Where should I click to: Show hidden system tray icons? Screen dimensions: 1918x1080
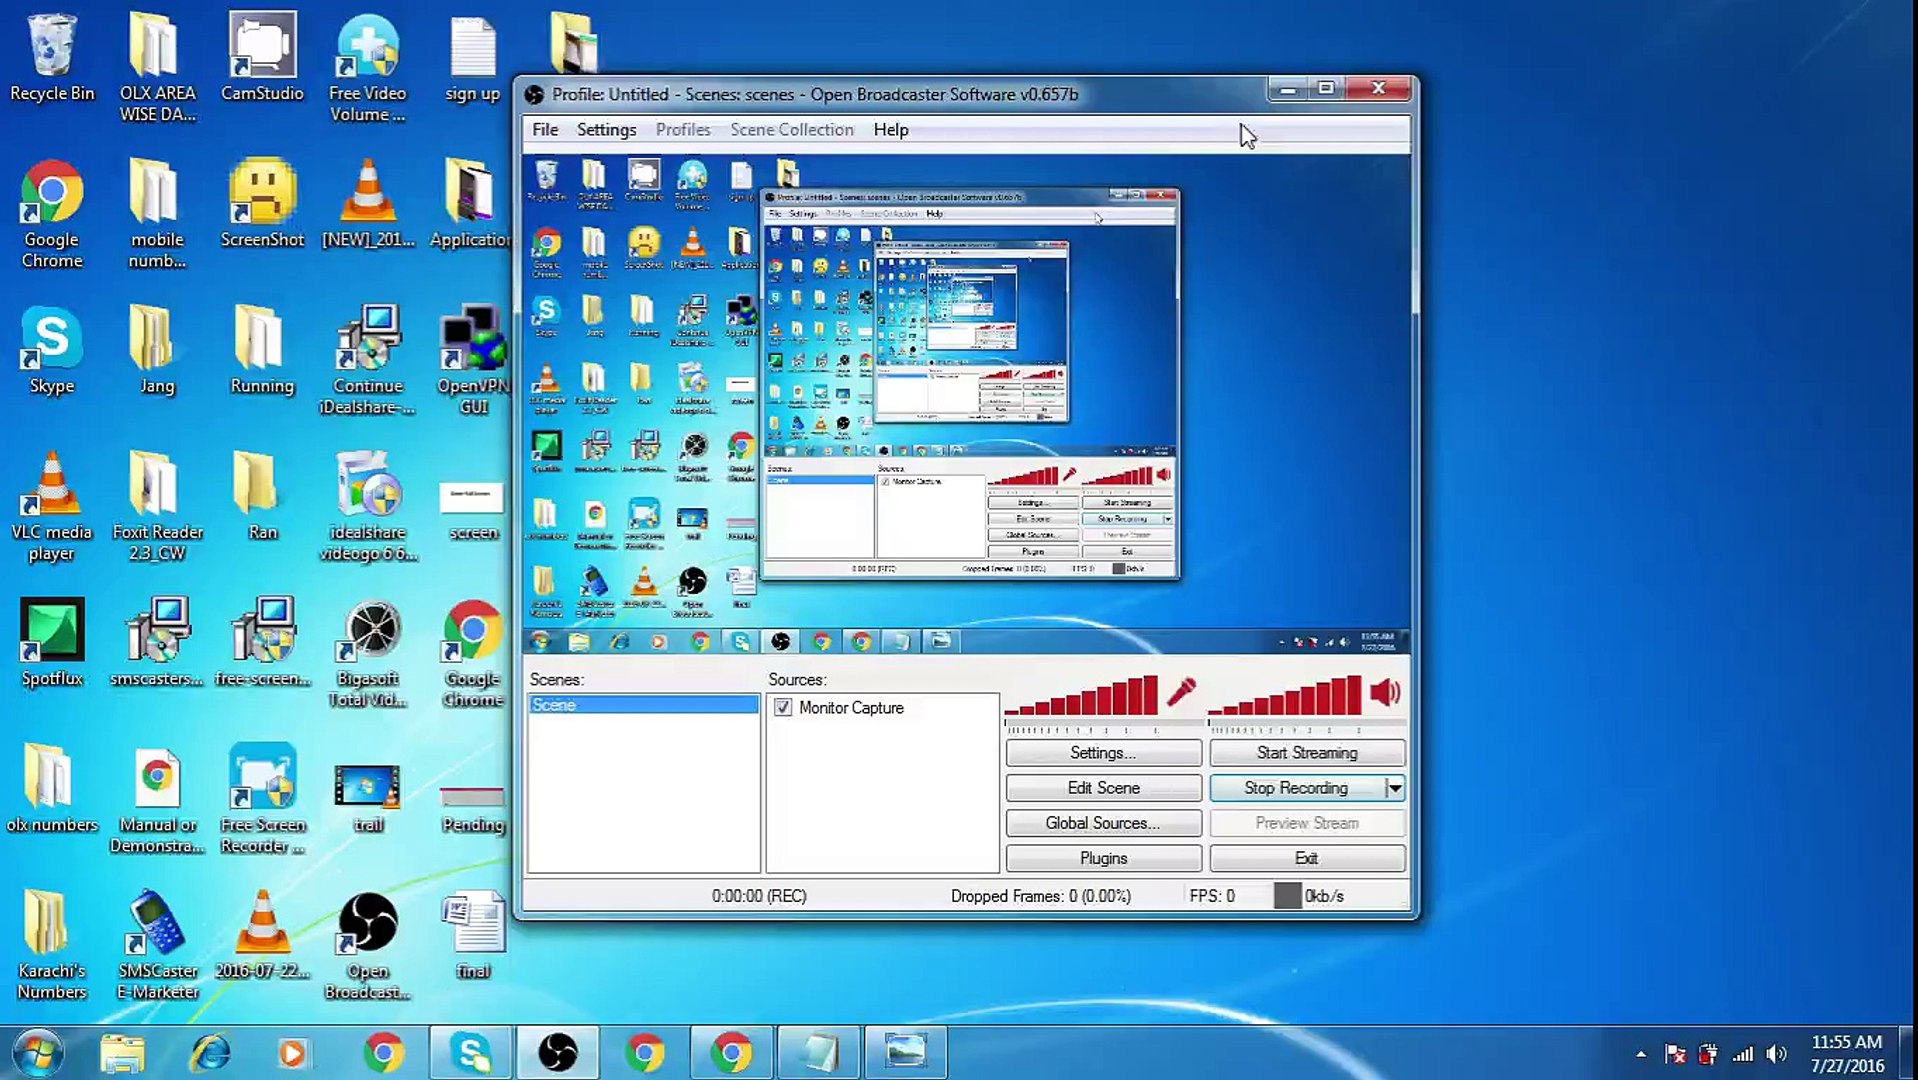pyautogui.click(x=1641, y=1054)
